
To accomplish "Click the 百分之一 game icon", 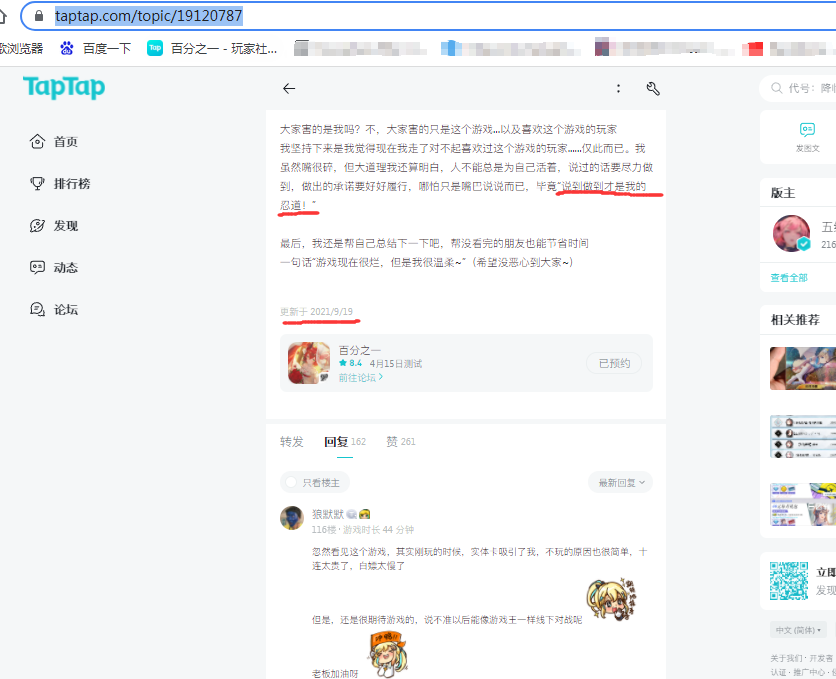I will [x=309, y=363].
